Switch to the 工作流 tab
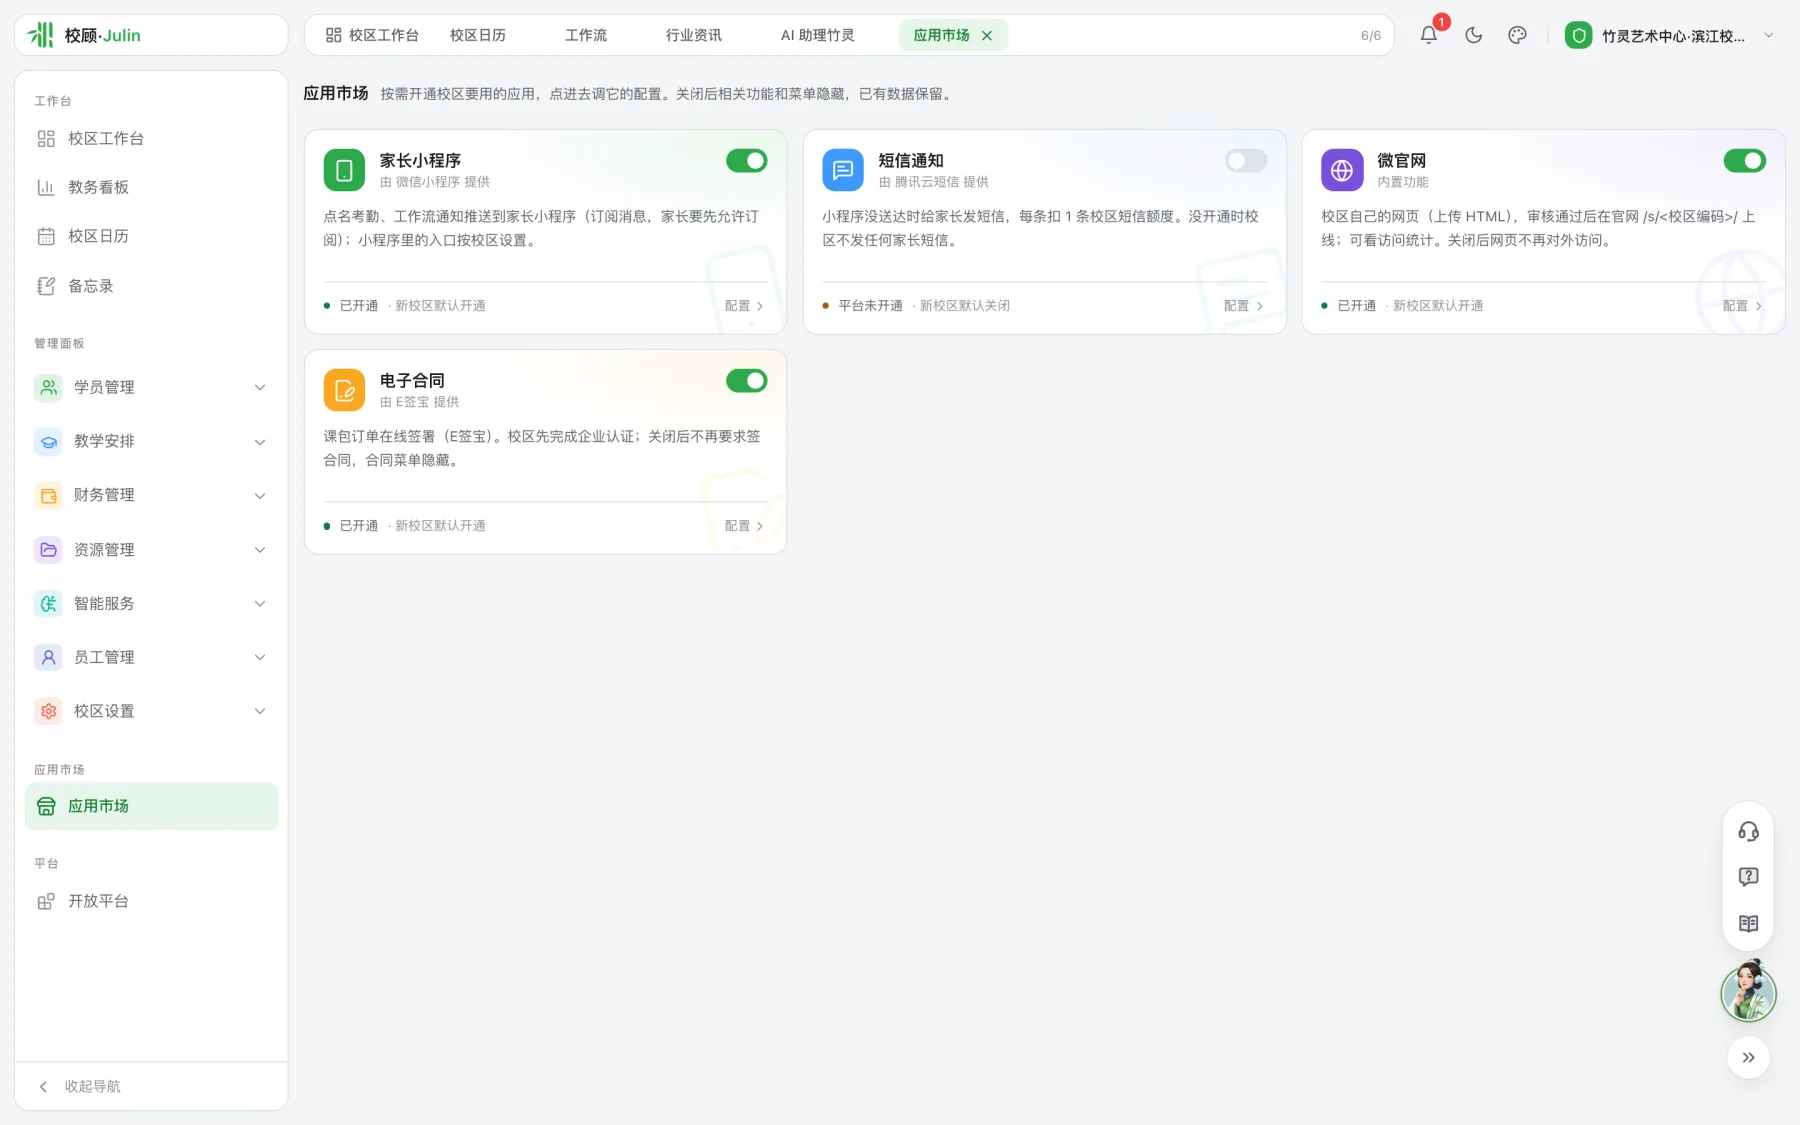This screenshot has height=1125, width=1800. pos(586,35)
